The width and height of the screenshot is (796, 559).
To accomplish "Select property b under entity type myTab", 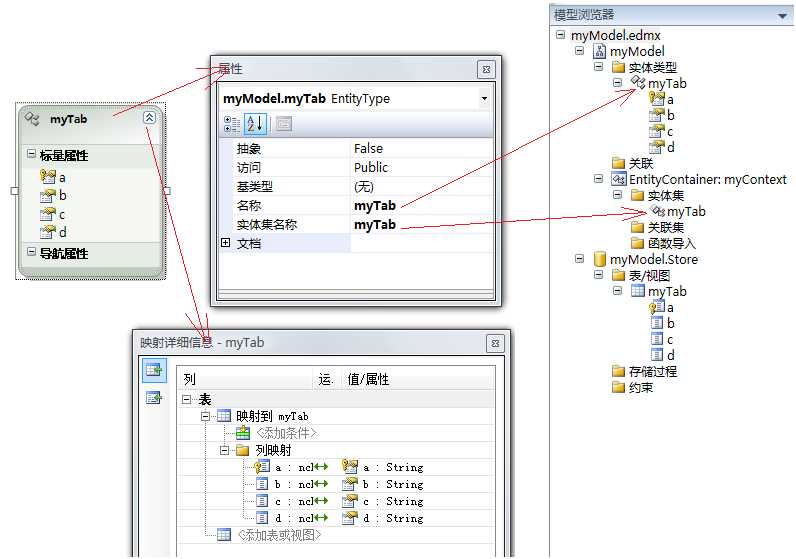I will (x=662, y=115).
